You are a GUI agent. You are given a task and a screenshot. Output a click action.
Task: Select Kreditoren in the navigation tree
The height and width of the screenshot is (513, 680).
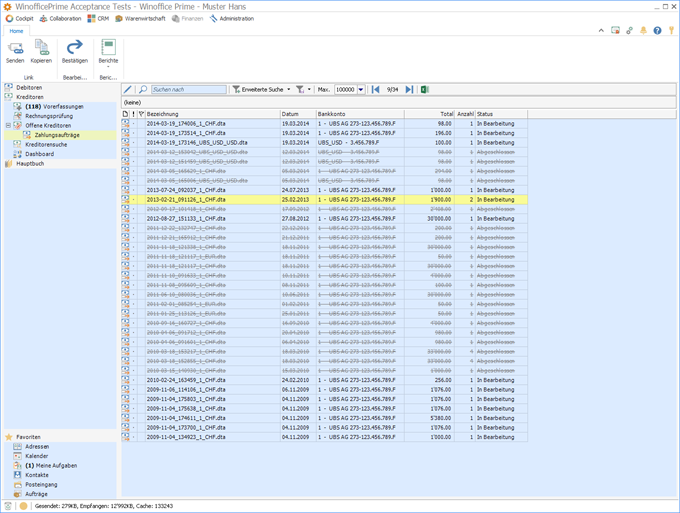(x=29, y=97)
